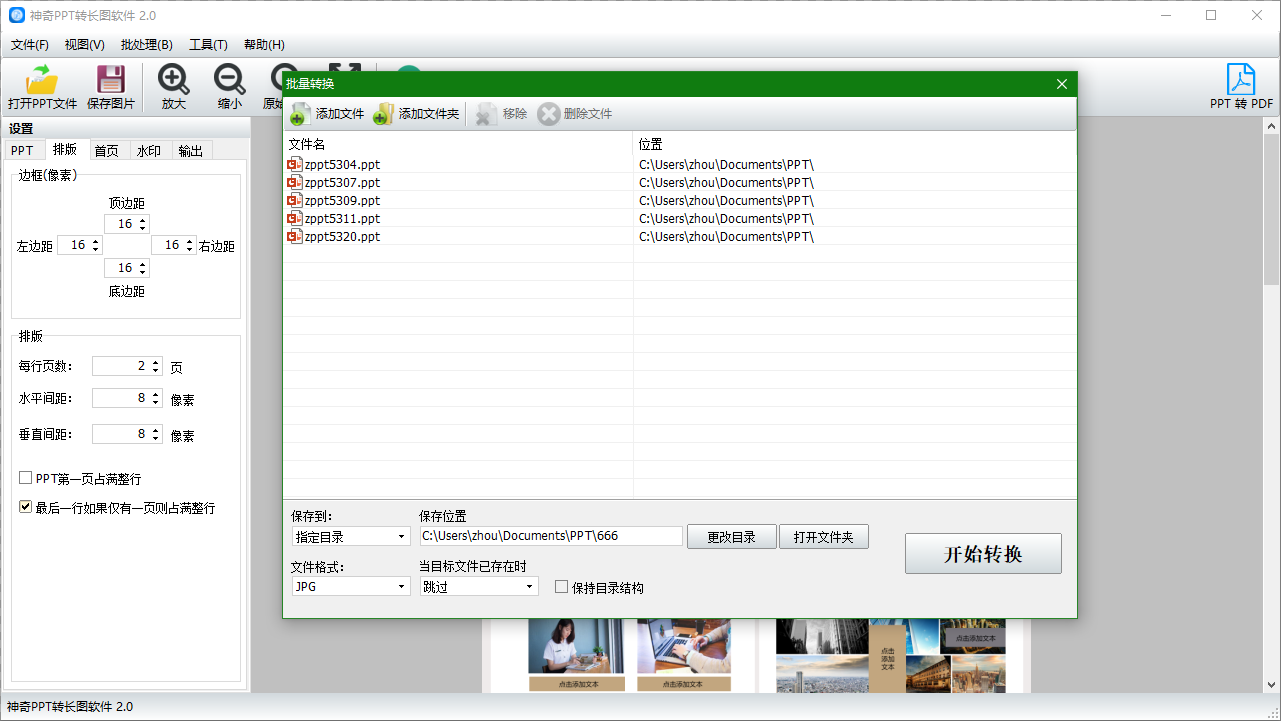The width and height of the screenshot is (1281, 721).
Task: Click the Open PPT File toolbar icon
Action: (x=42, y=80)
